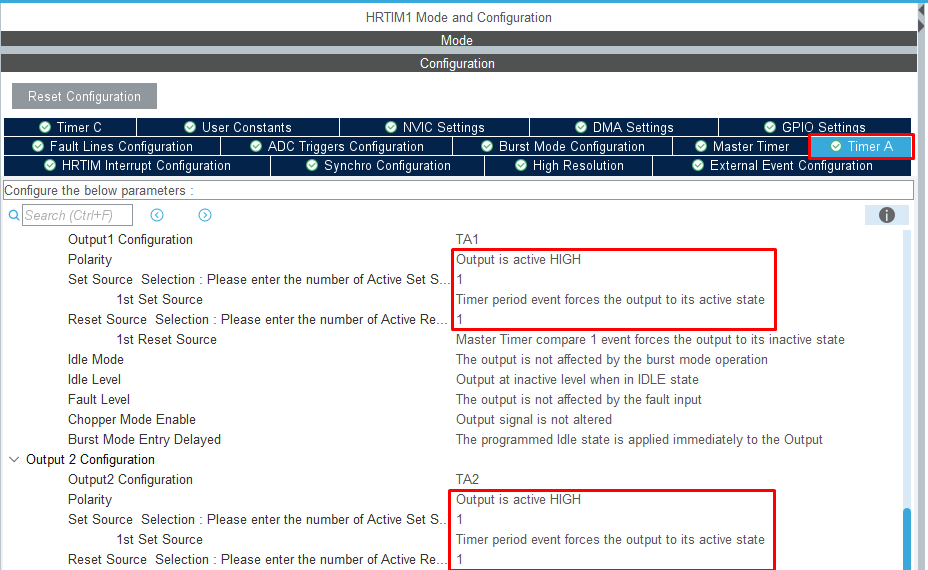Open Chopper Mode Enable value dropdown
The height and width of the screenshot is (570, 928).
pos(533,420)
